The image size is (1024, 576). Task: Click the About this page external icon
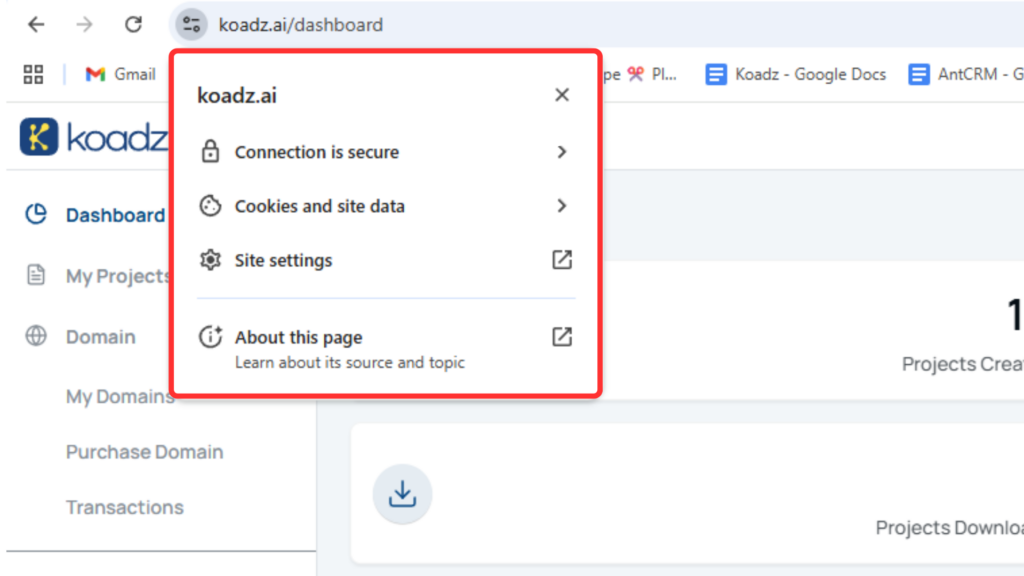click(x=562, y=337)
